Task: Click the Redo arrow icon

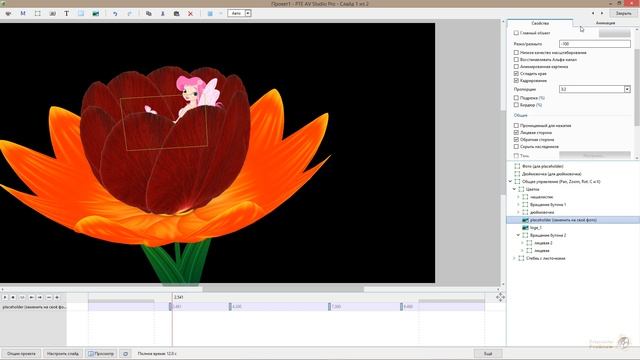Action: 130,13
